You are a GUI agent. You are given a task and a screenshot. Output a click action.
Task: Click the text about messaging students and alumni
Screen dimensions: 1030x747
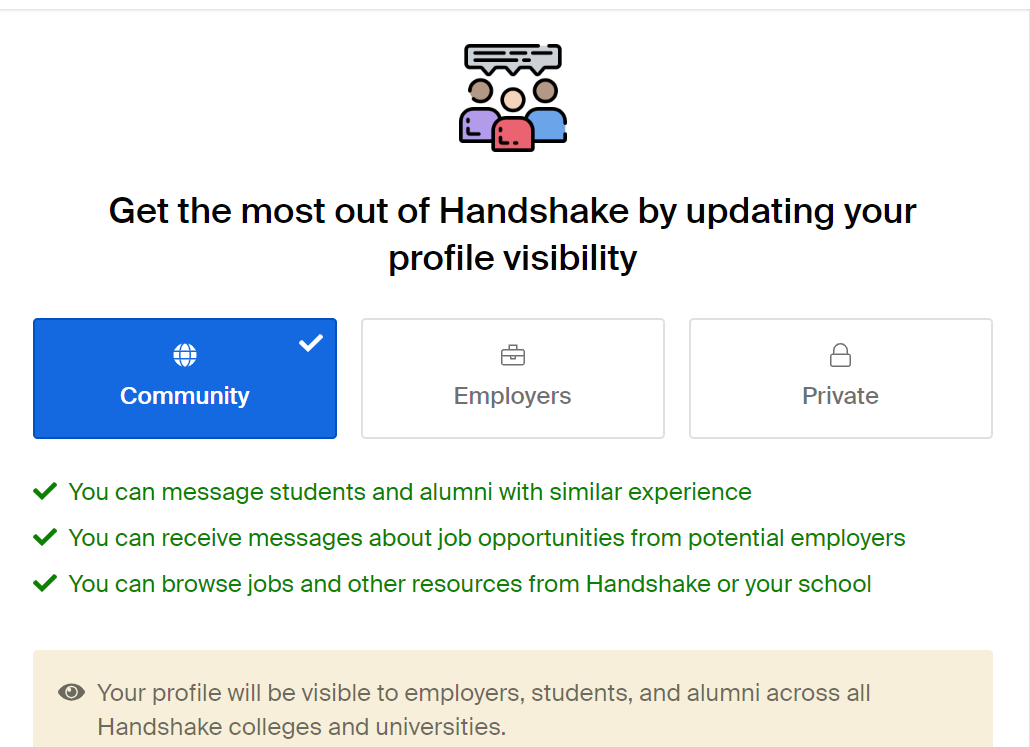click(410, 491)
